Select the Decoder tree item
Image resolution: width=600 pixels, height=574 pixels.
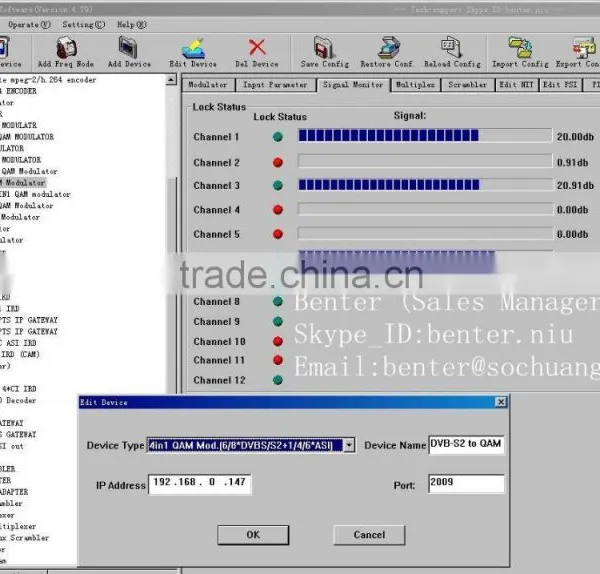pyautogui.click(x=18, y=400)
